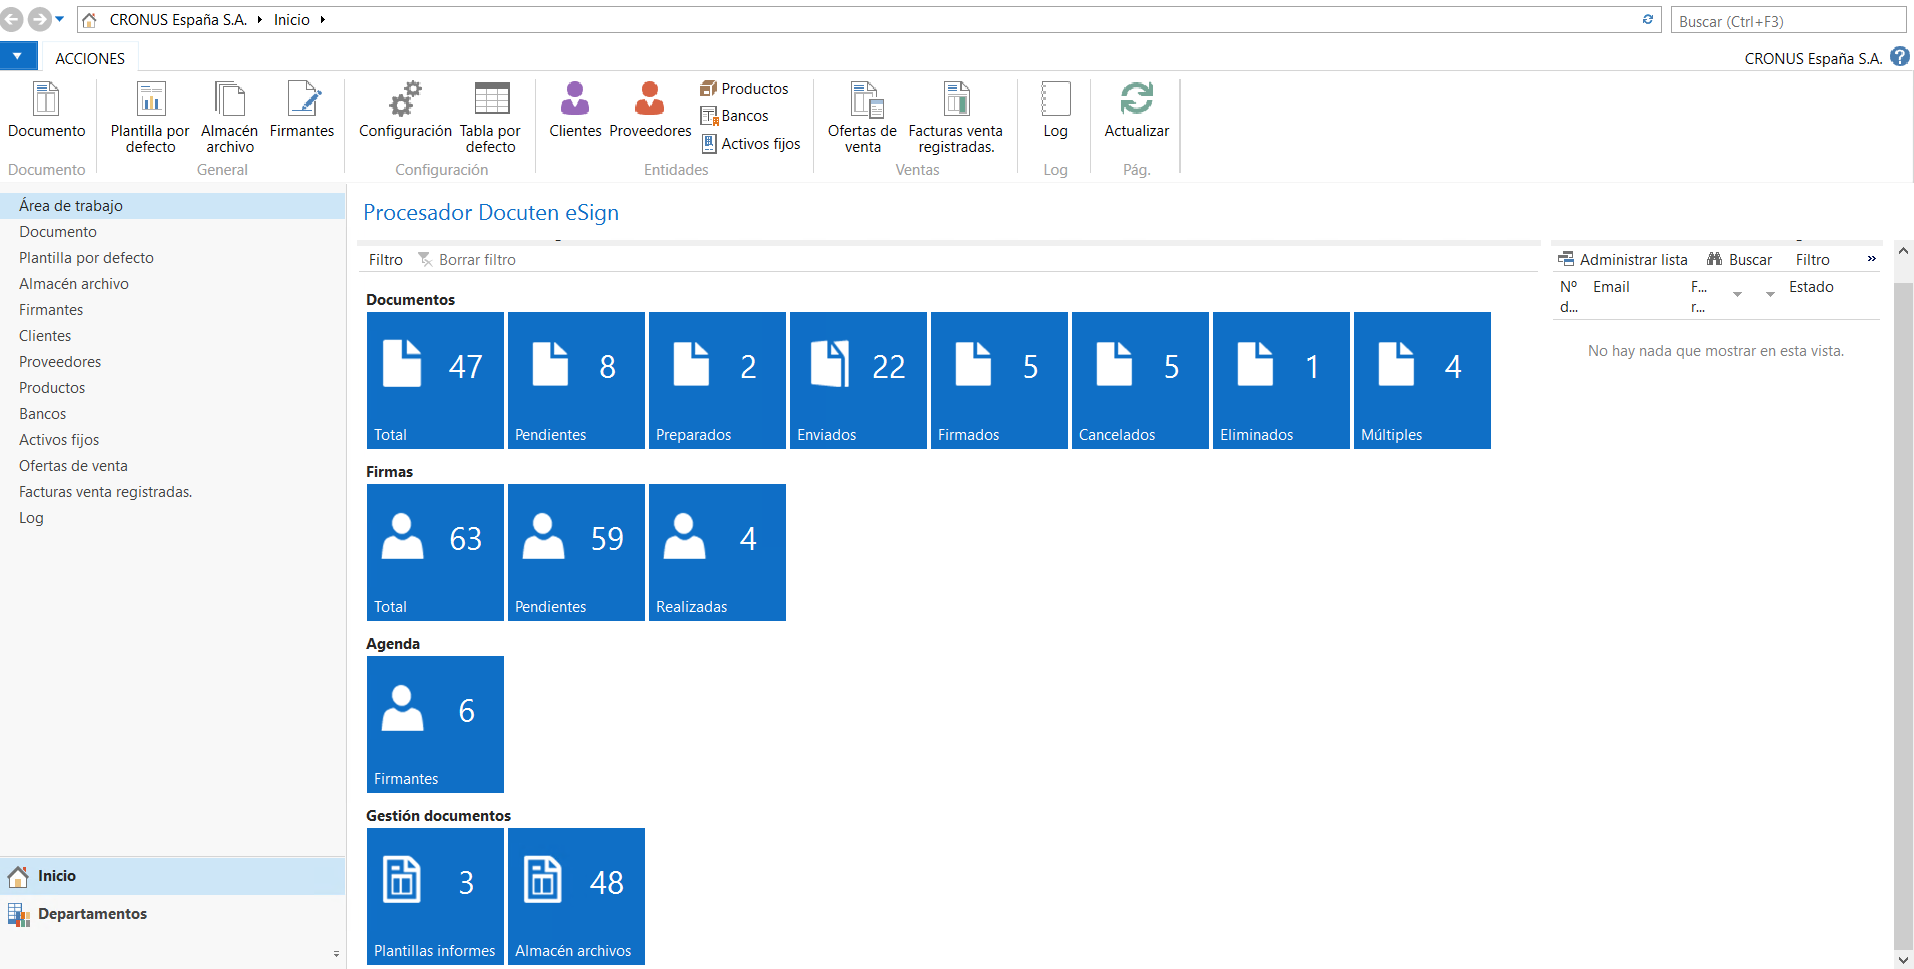This screenshot has width=1914, height=969.
Task: Go back with the back arrow
Action: point(12,19)
